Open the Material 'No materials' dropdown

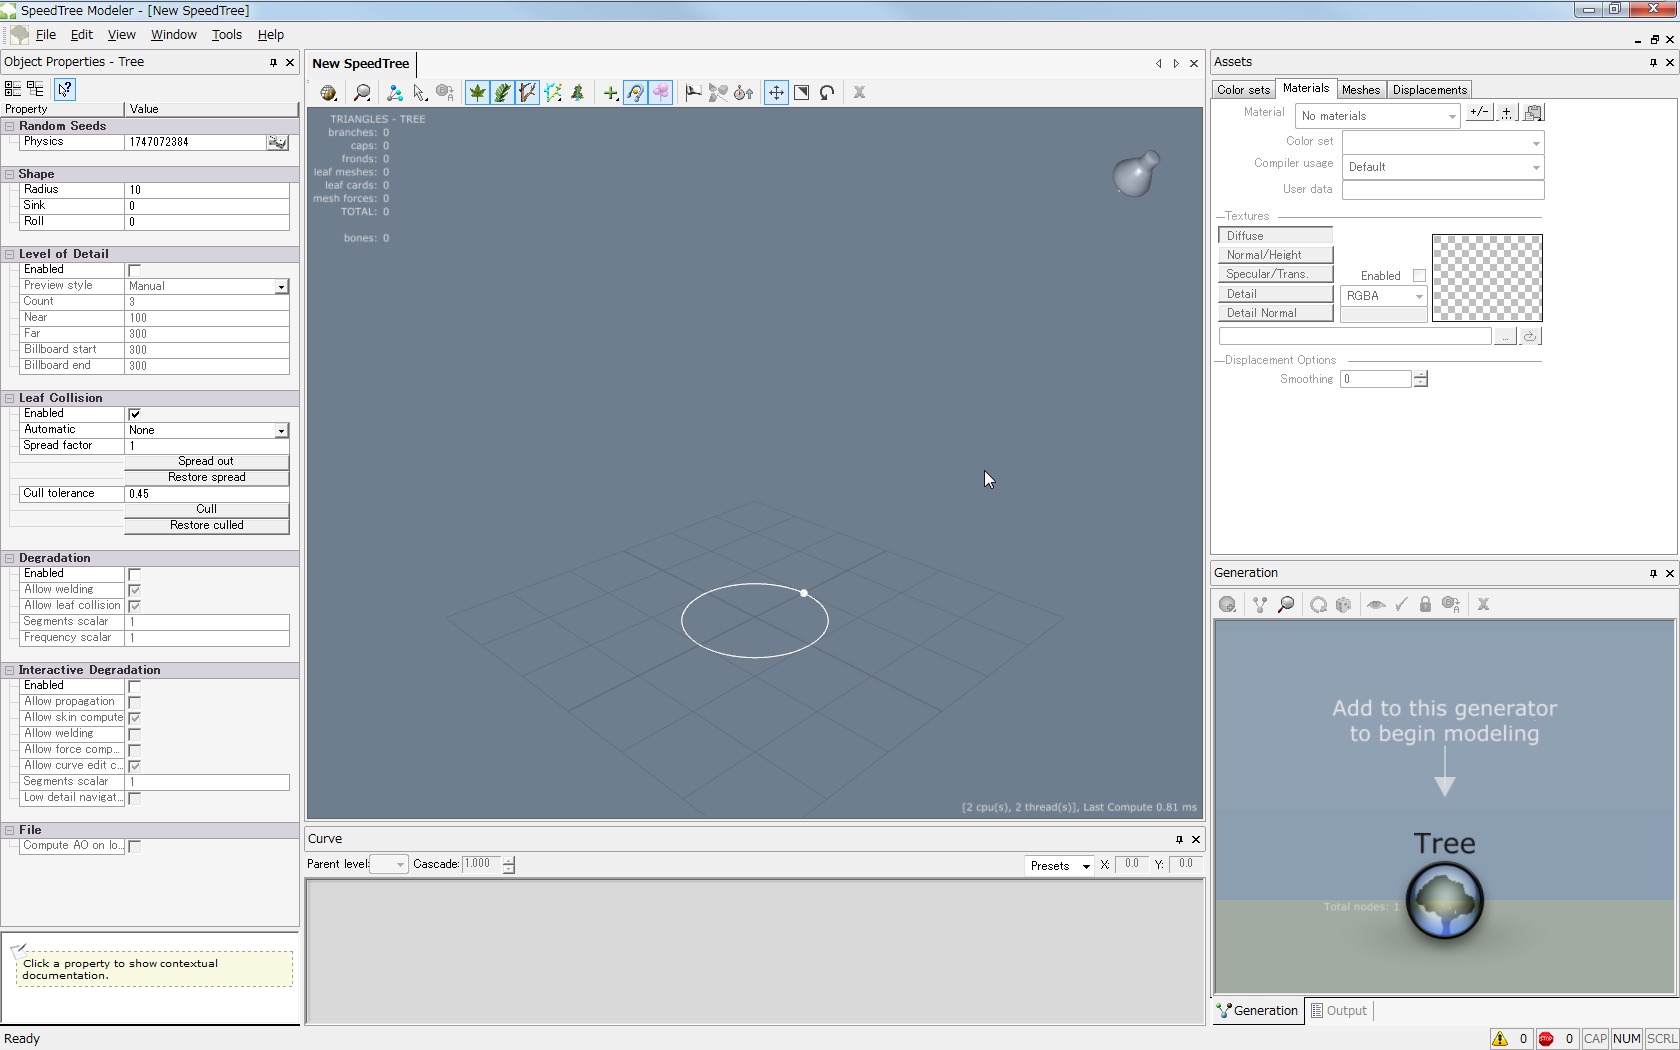point(1377,116)
